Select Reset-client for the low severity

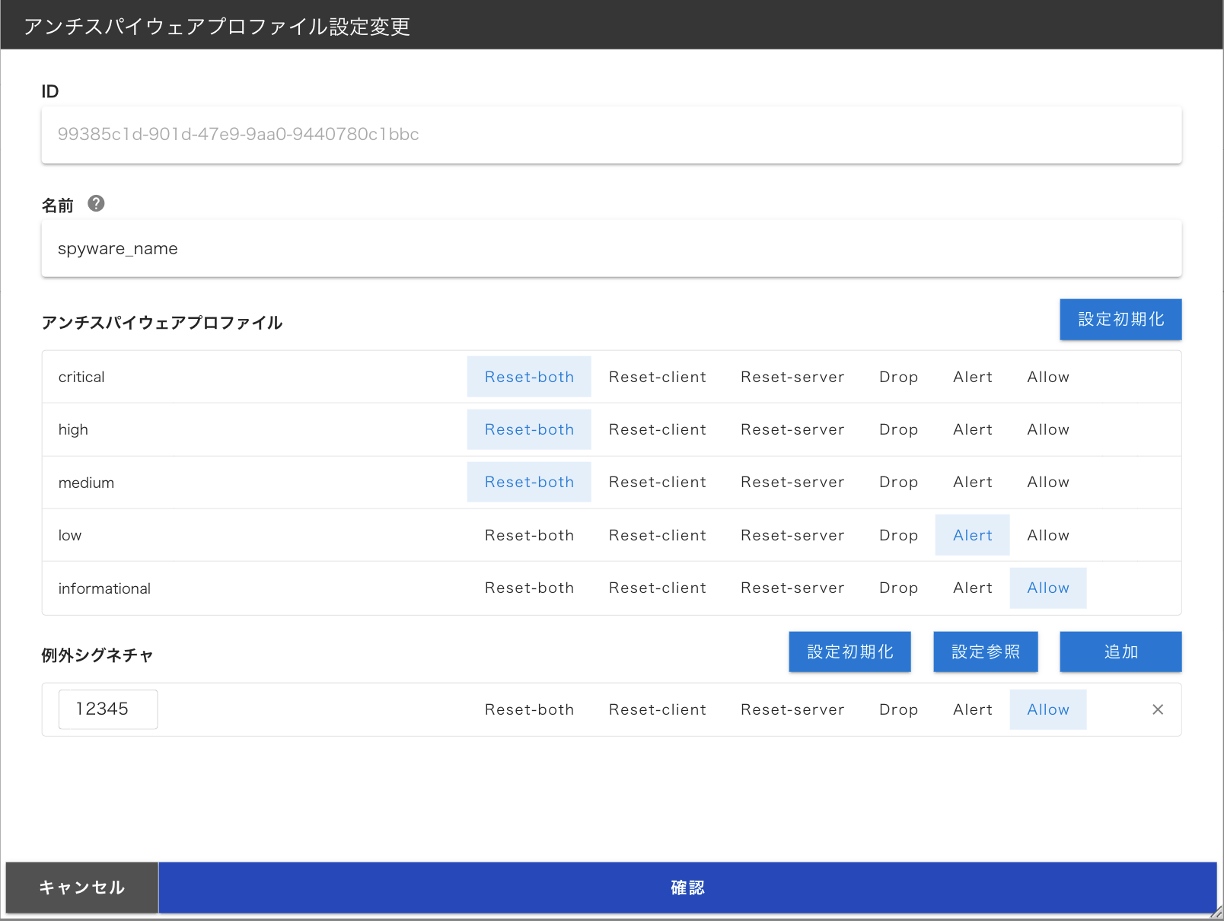(657, 535)
